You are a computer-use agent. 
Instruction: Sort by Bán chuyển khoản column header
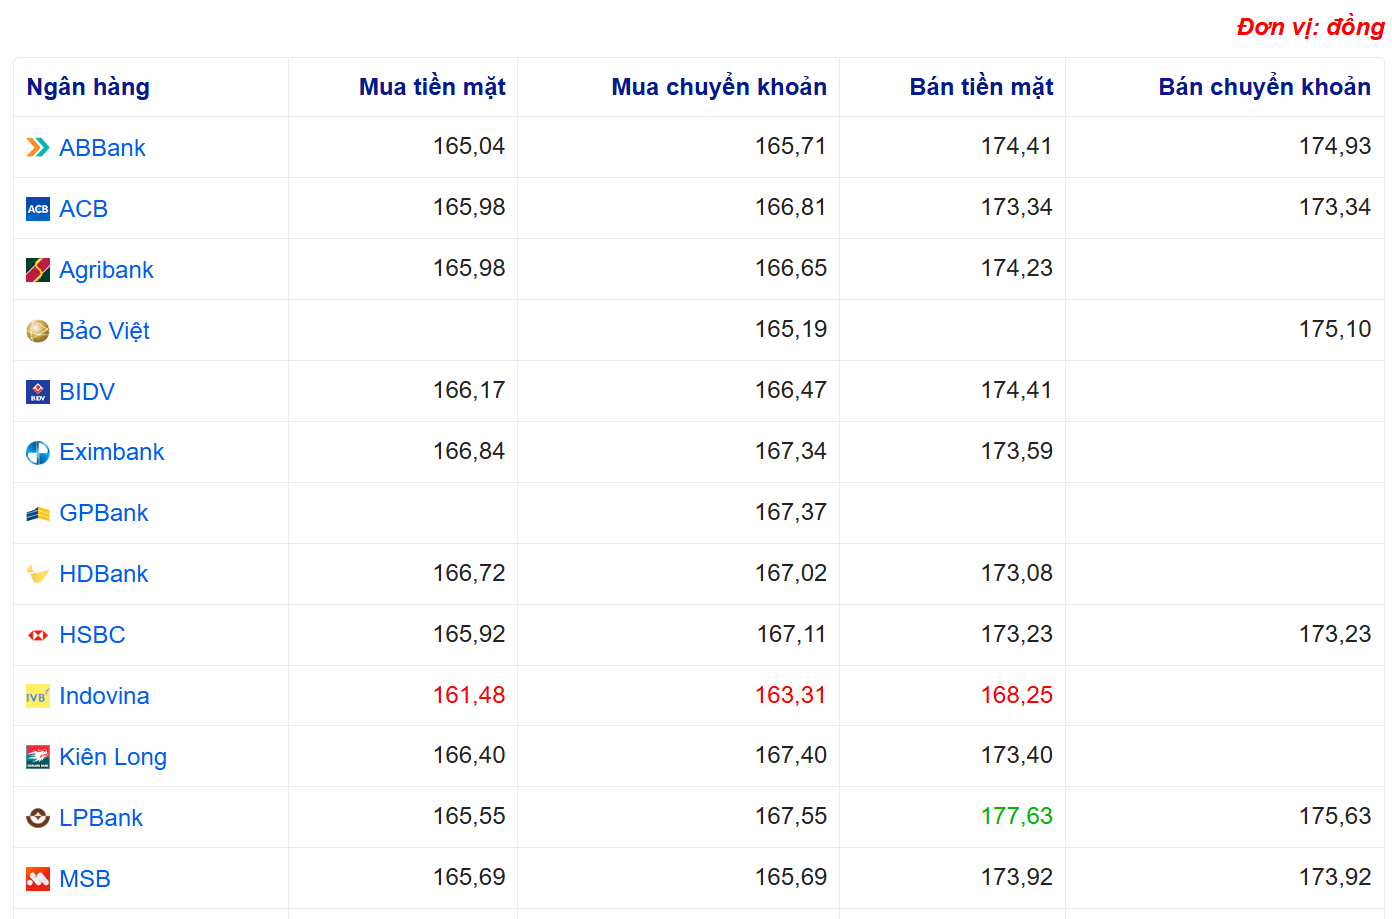1264,87
